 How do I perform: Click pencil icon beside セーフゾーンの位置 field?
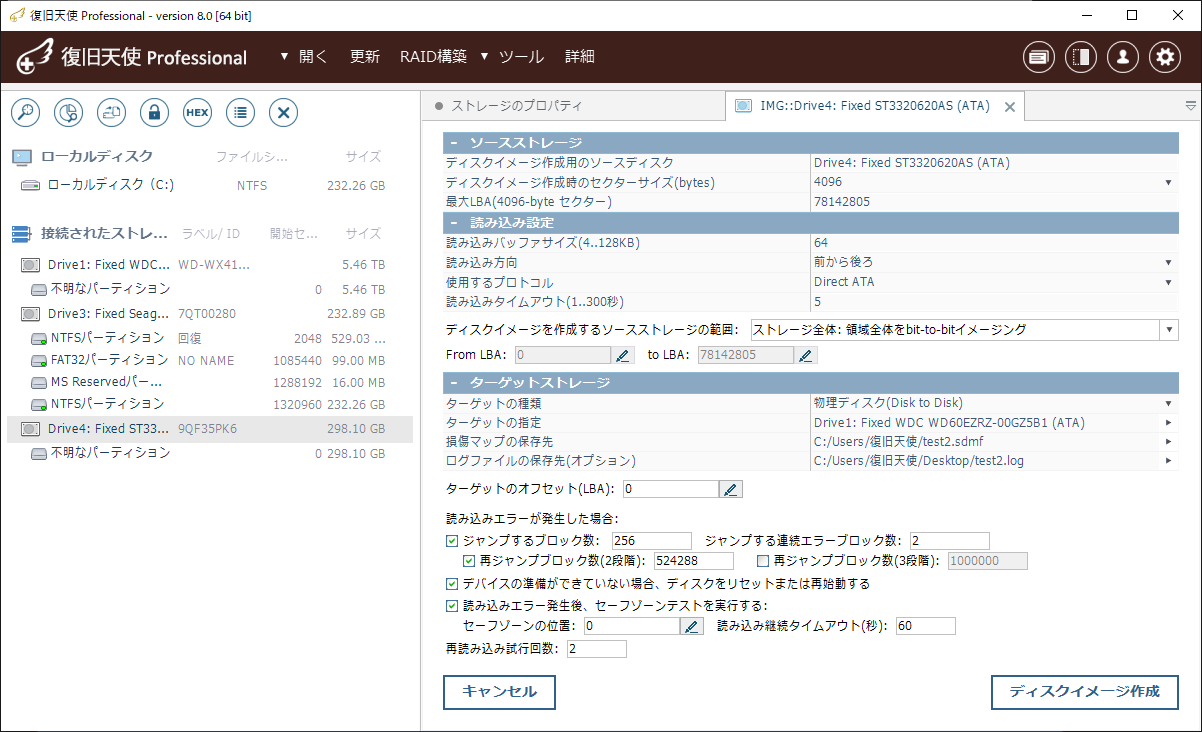(692, 626)
